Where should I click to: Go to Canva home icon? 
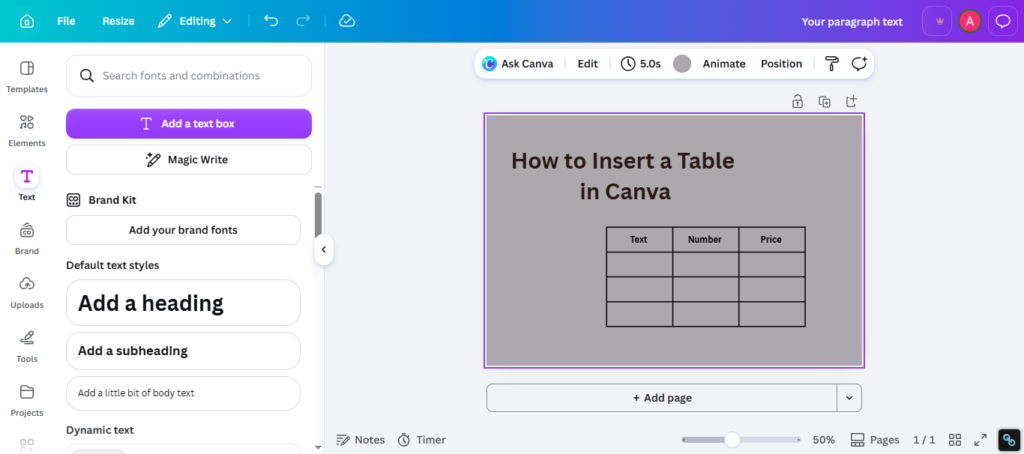(27, 21)
